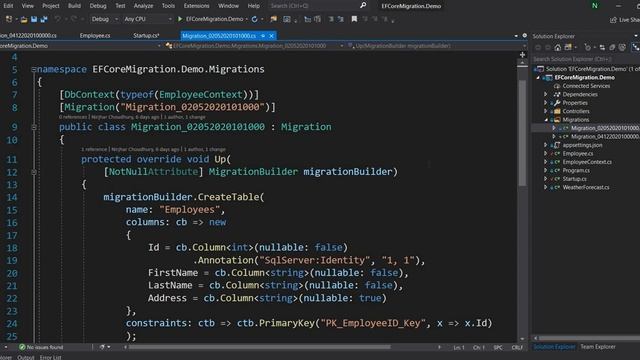This screenshot has height=360, width=640.
Task: Open the Output panel tab
Action: click(26, 358)
